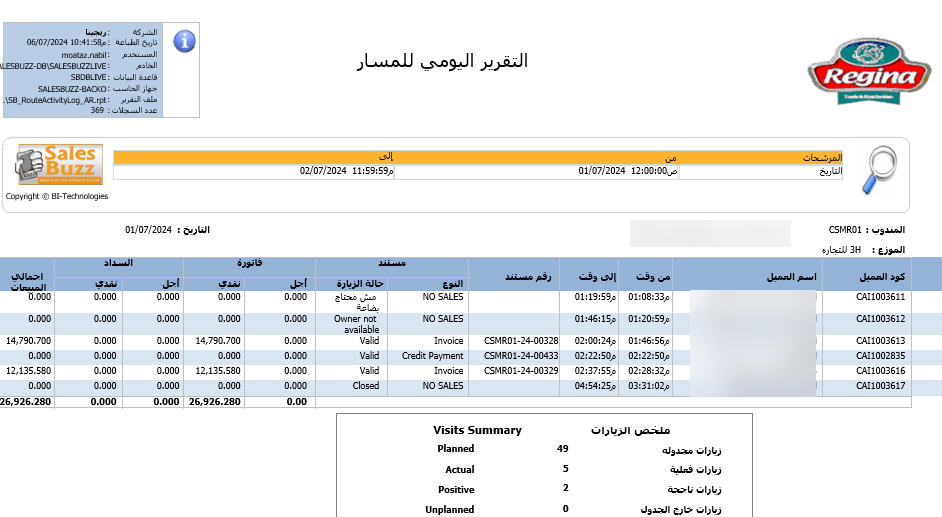
Task: Click the magnifying glass filters icon
Action: 881,171
